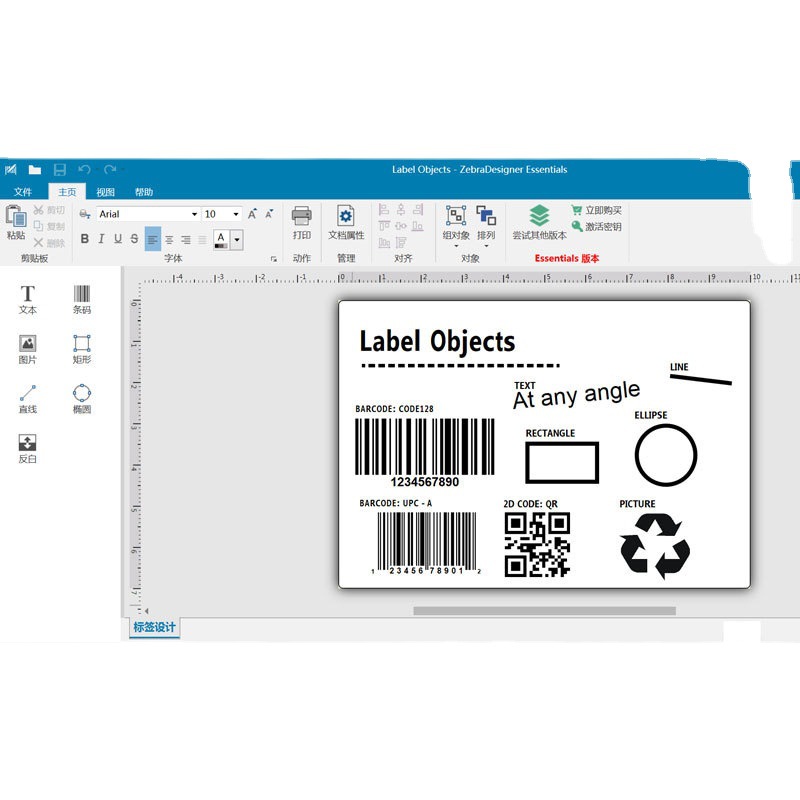
Task: Click Try Other Versions (尝试其他版本) layers icon
Action: click(x=539, y=216)
